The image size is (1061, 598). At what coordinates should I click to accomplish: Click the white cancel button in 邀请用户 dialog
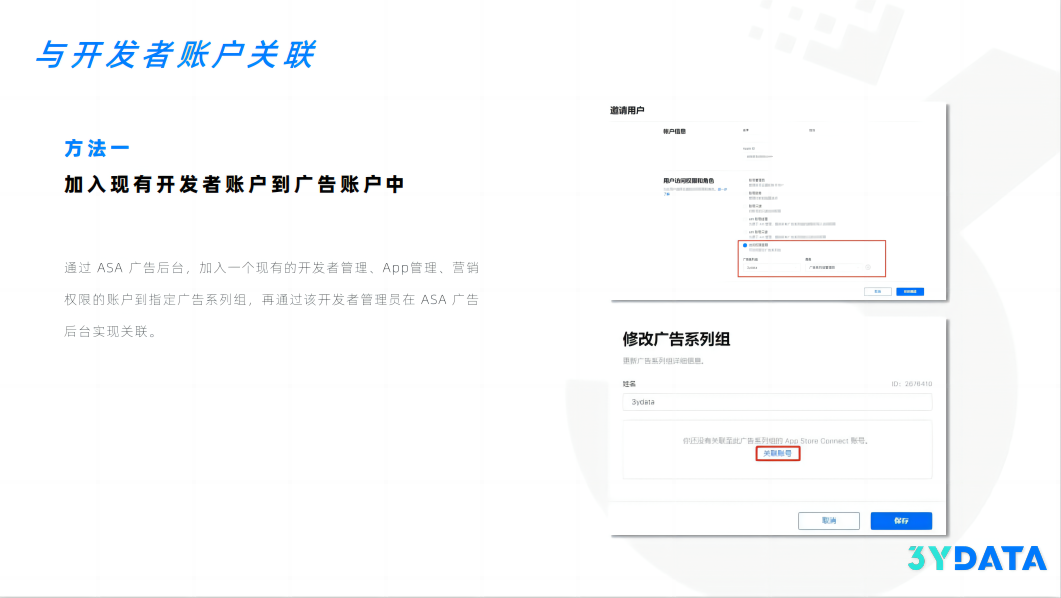tap(878, 292)
